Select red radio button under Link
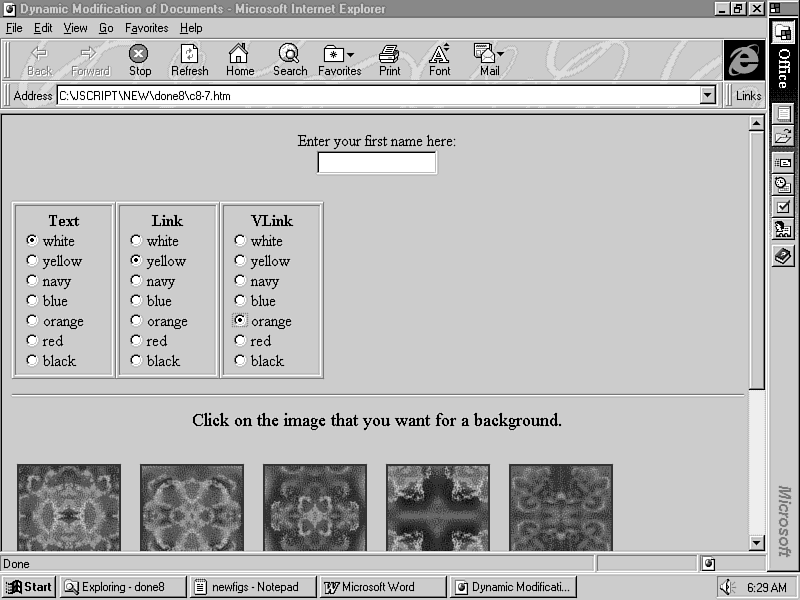The image size is (800, 600). 136,341
